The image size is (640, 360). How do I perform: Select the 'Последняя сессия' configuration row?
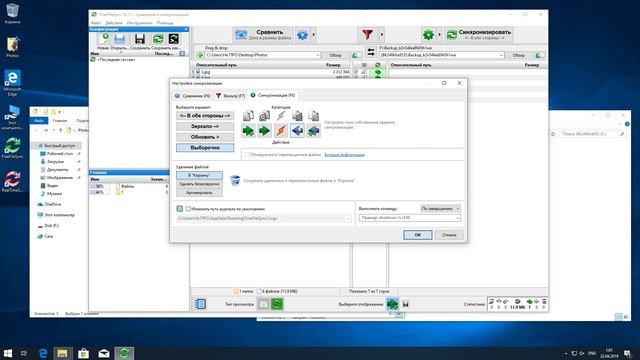(139, 60)
